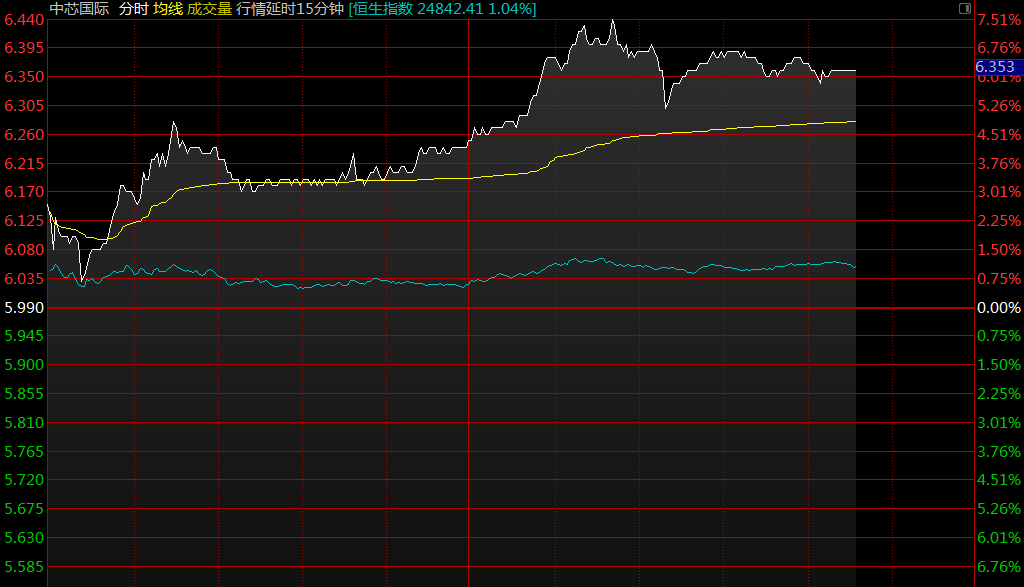Click the blue 6.353 current price tag
The height and width of the screenshot is (587, 1024).
[x=995, y=67]
